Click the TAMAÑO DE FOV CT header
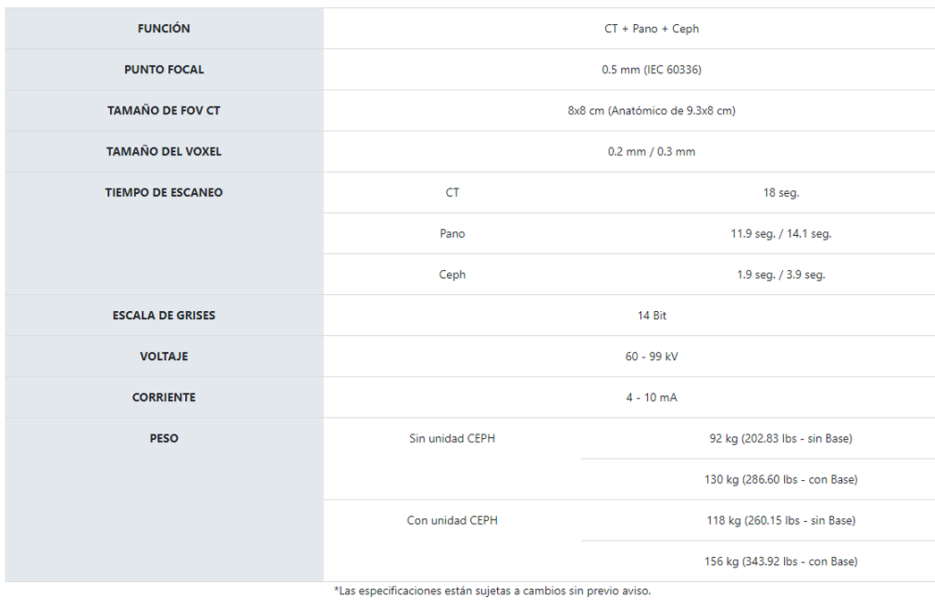Screen dimensions: 935x606 click(163, 111)
